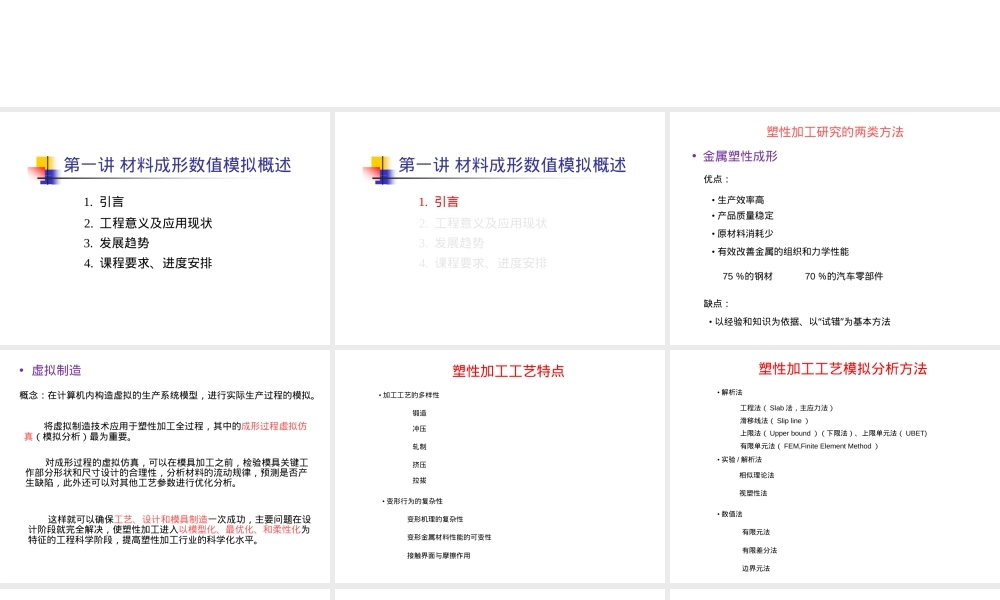This screenshot has height=600, width=1000.
Task: Click the sub-item 锻造
Action: [x=419, y=413]
